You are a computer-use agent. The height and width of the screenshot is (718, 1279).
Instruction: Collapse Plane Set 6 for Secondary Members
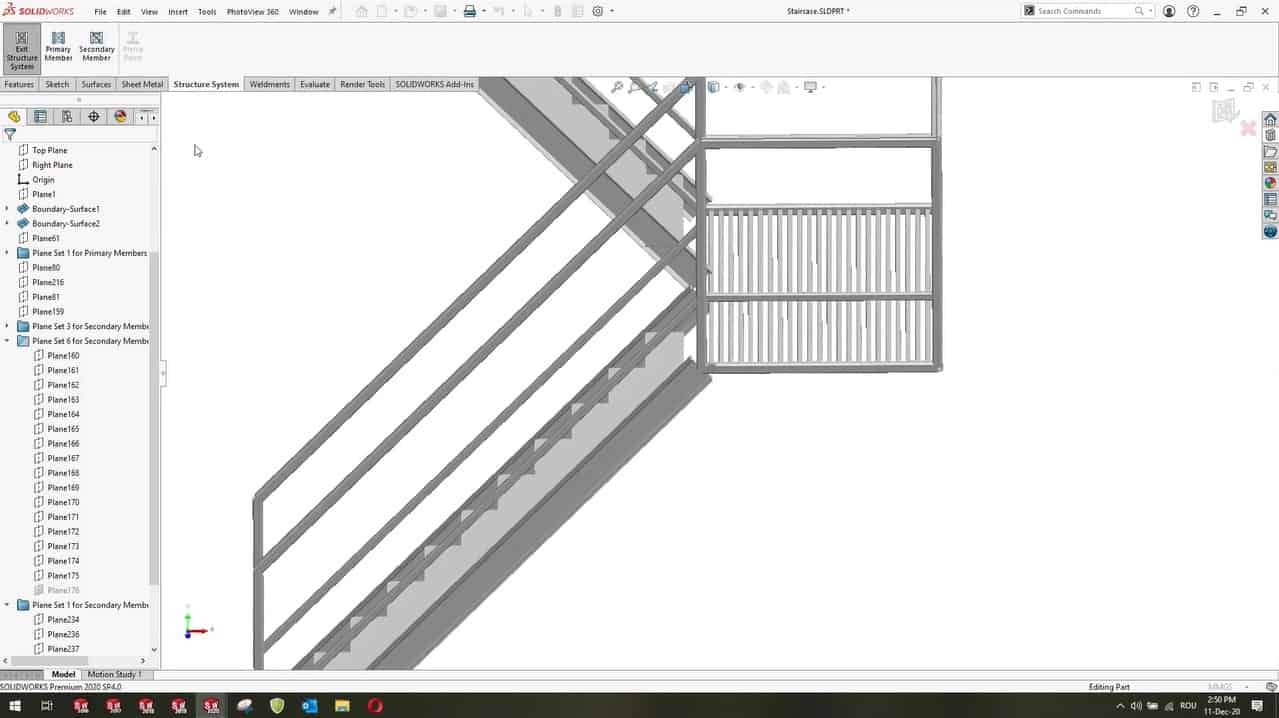tap(8, 341)
